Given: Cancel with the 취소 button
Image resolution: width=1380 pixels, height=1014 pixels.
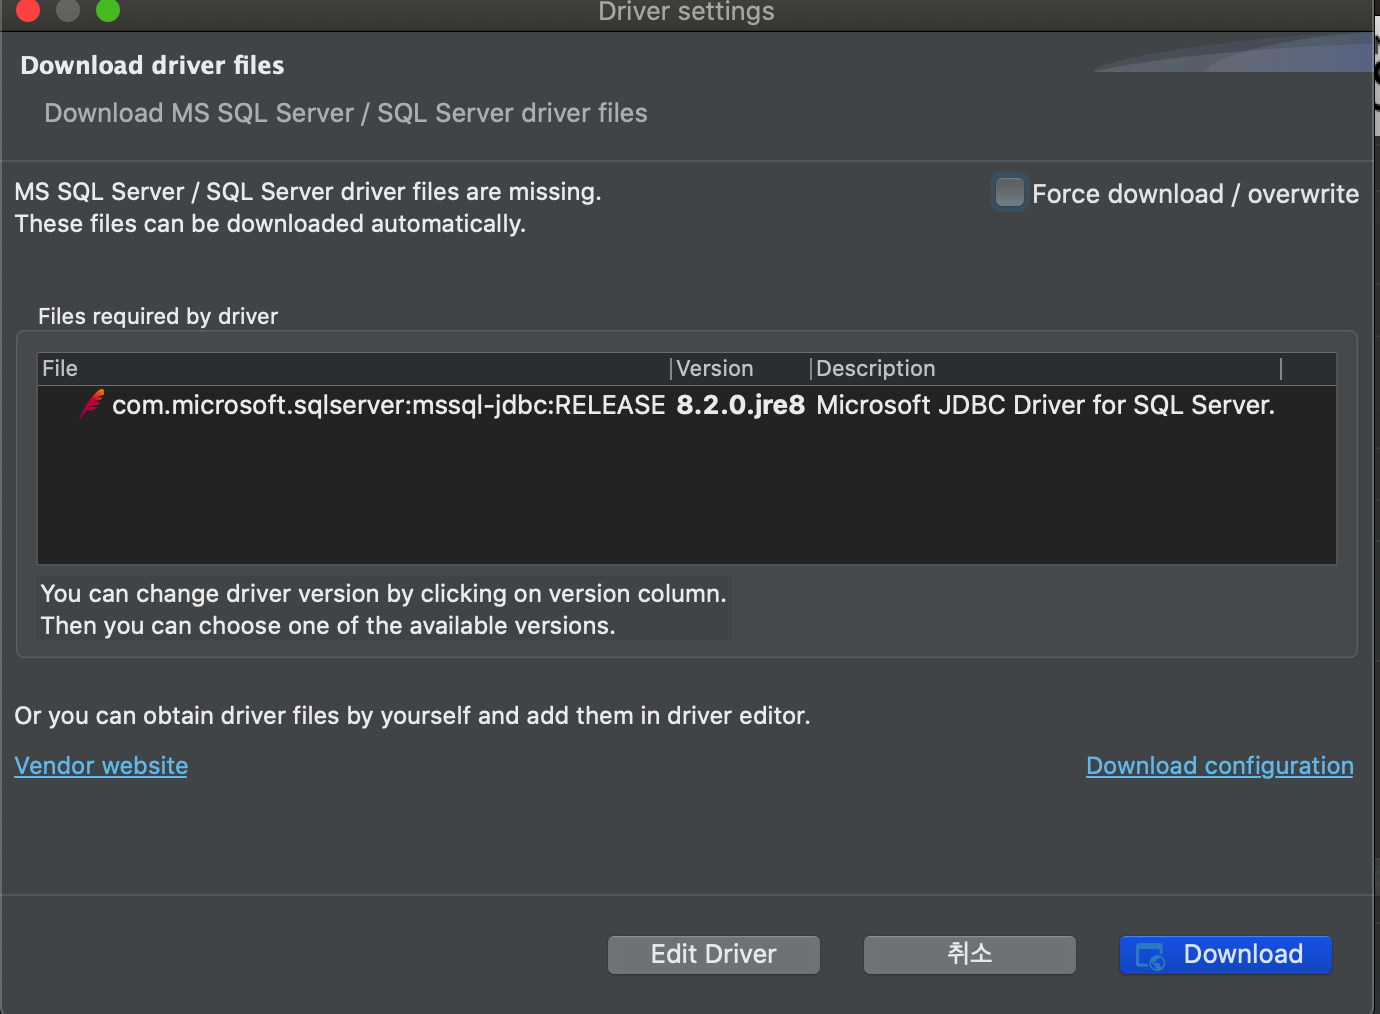Looking at the screenshot, I should 969,954.
